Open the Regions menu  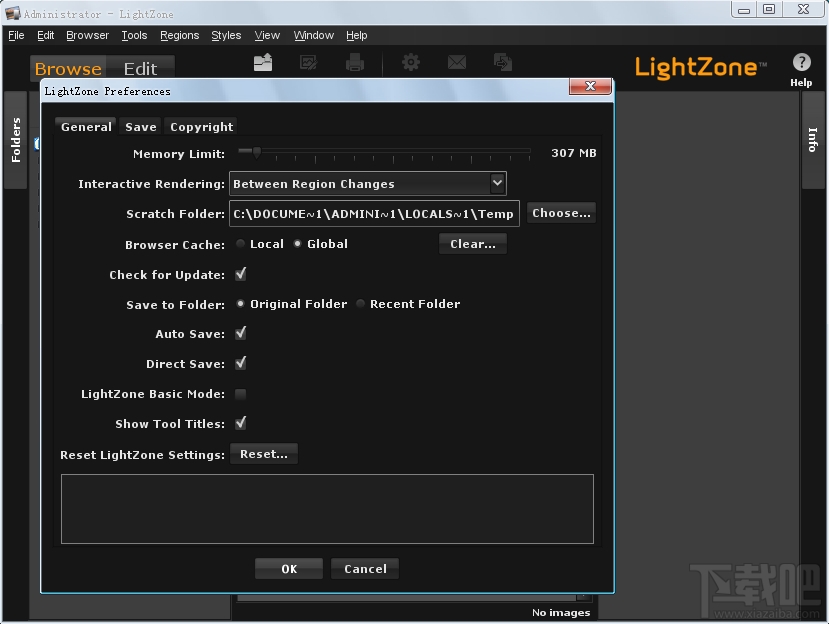coord(179,34)
